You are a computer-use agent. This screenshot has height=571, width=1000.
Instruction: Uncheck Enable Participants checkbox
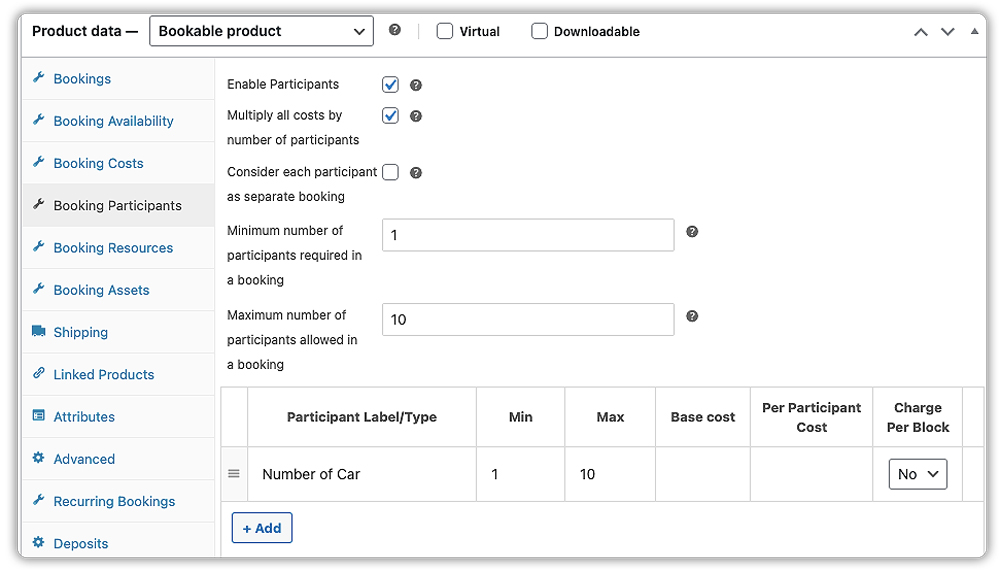coord(390,85)
